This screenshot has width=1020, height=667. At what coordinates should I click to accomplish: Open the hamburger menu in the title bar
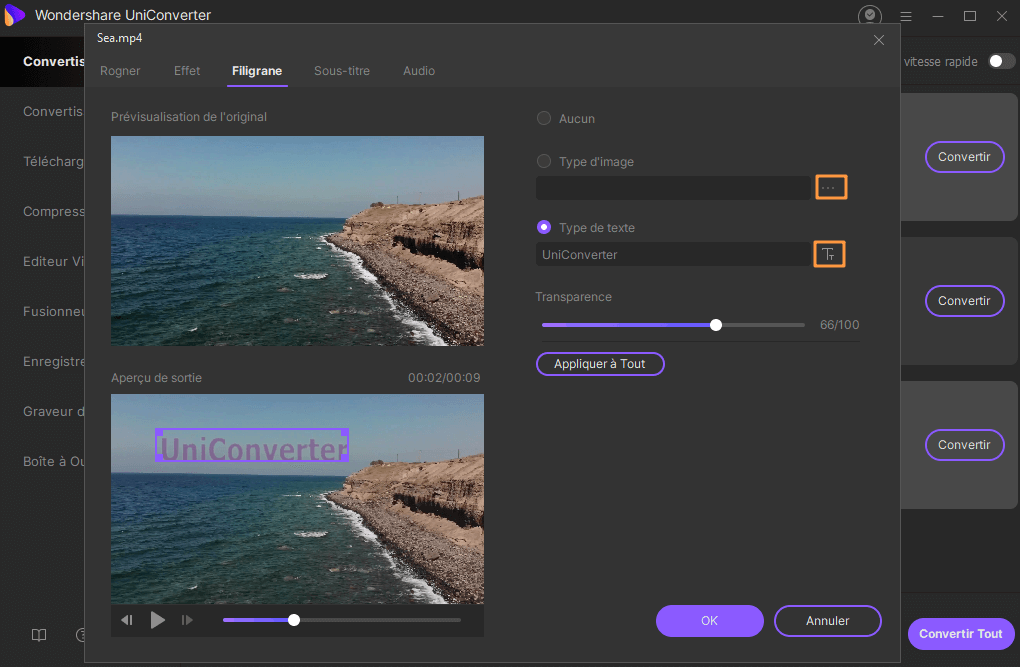(906, 16)
